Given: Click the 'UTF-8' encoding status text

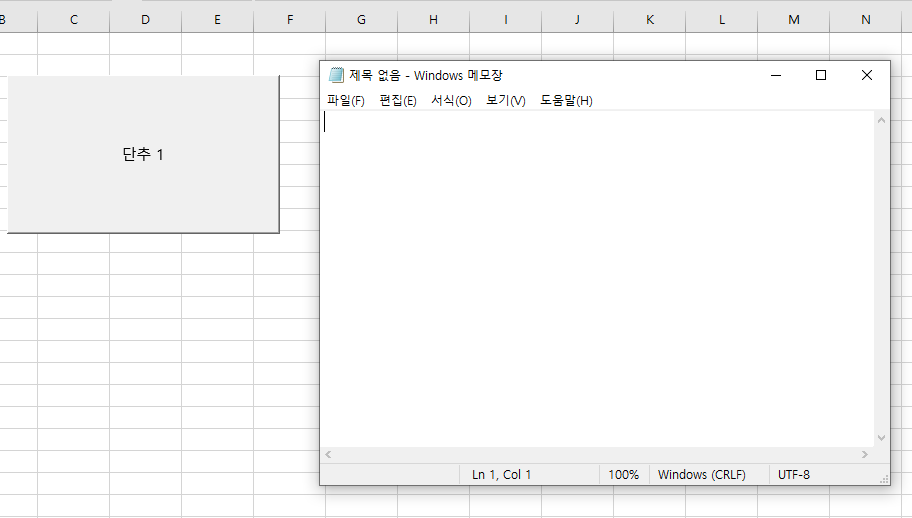Looking at the screenshot, I should pyautogui.click(x=793, y=474).
